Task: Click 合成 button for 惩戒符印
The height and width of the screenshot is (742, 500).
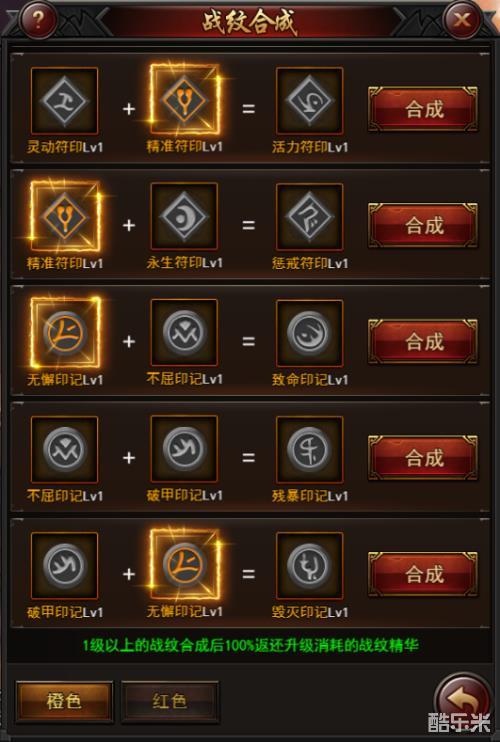Action: tap(423, 225)
